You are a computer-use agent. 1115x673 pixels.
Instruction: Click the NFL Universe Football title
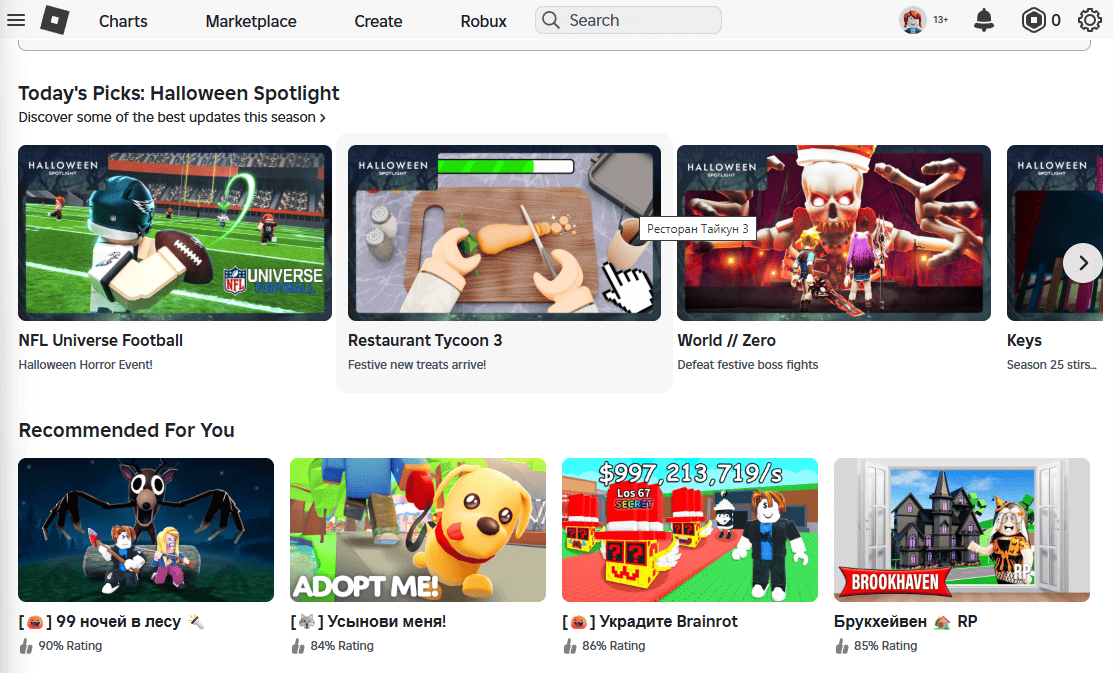[x=101, y=341]
